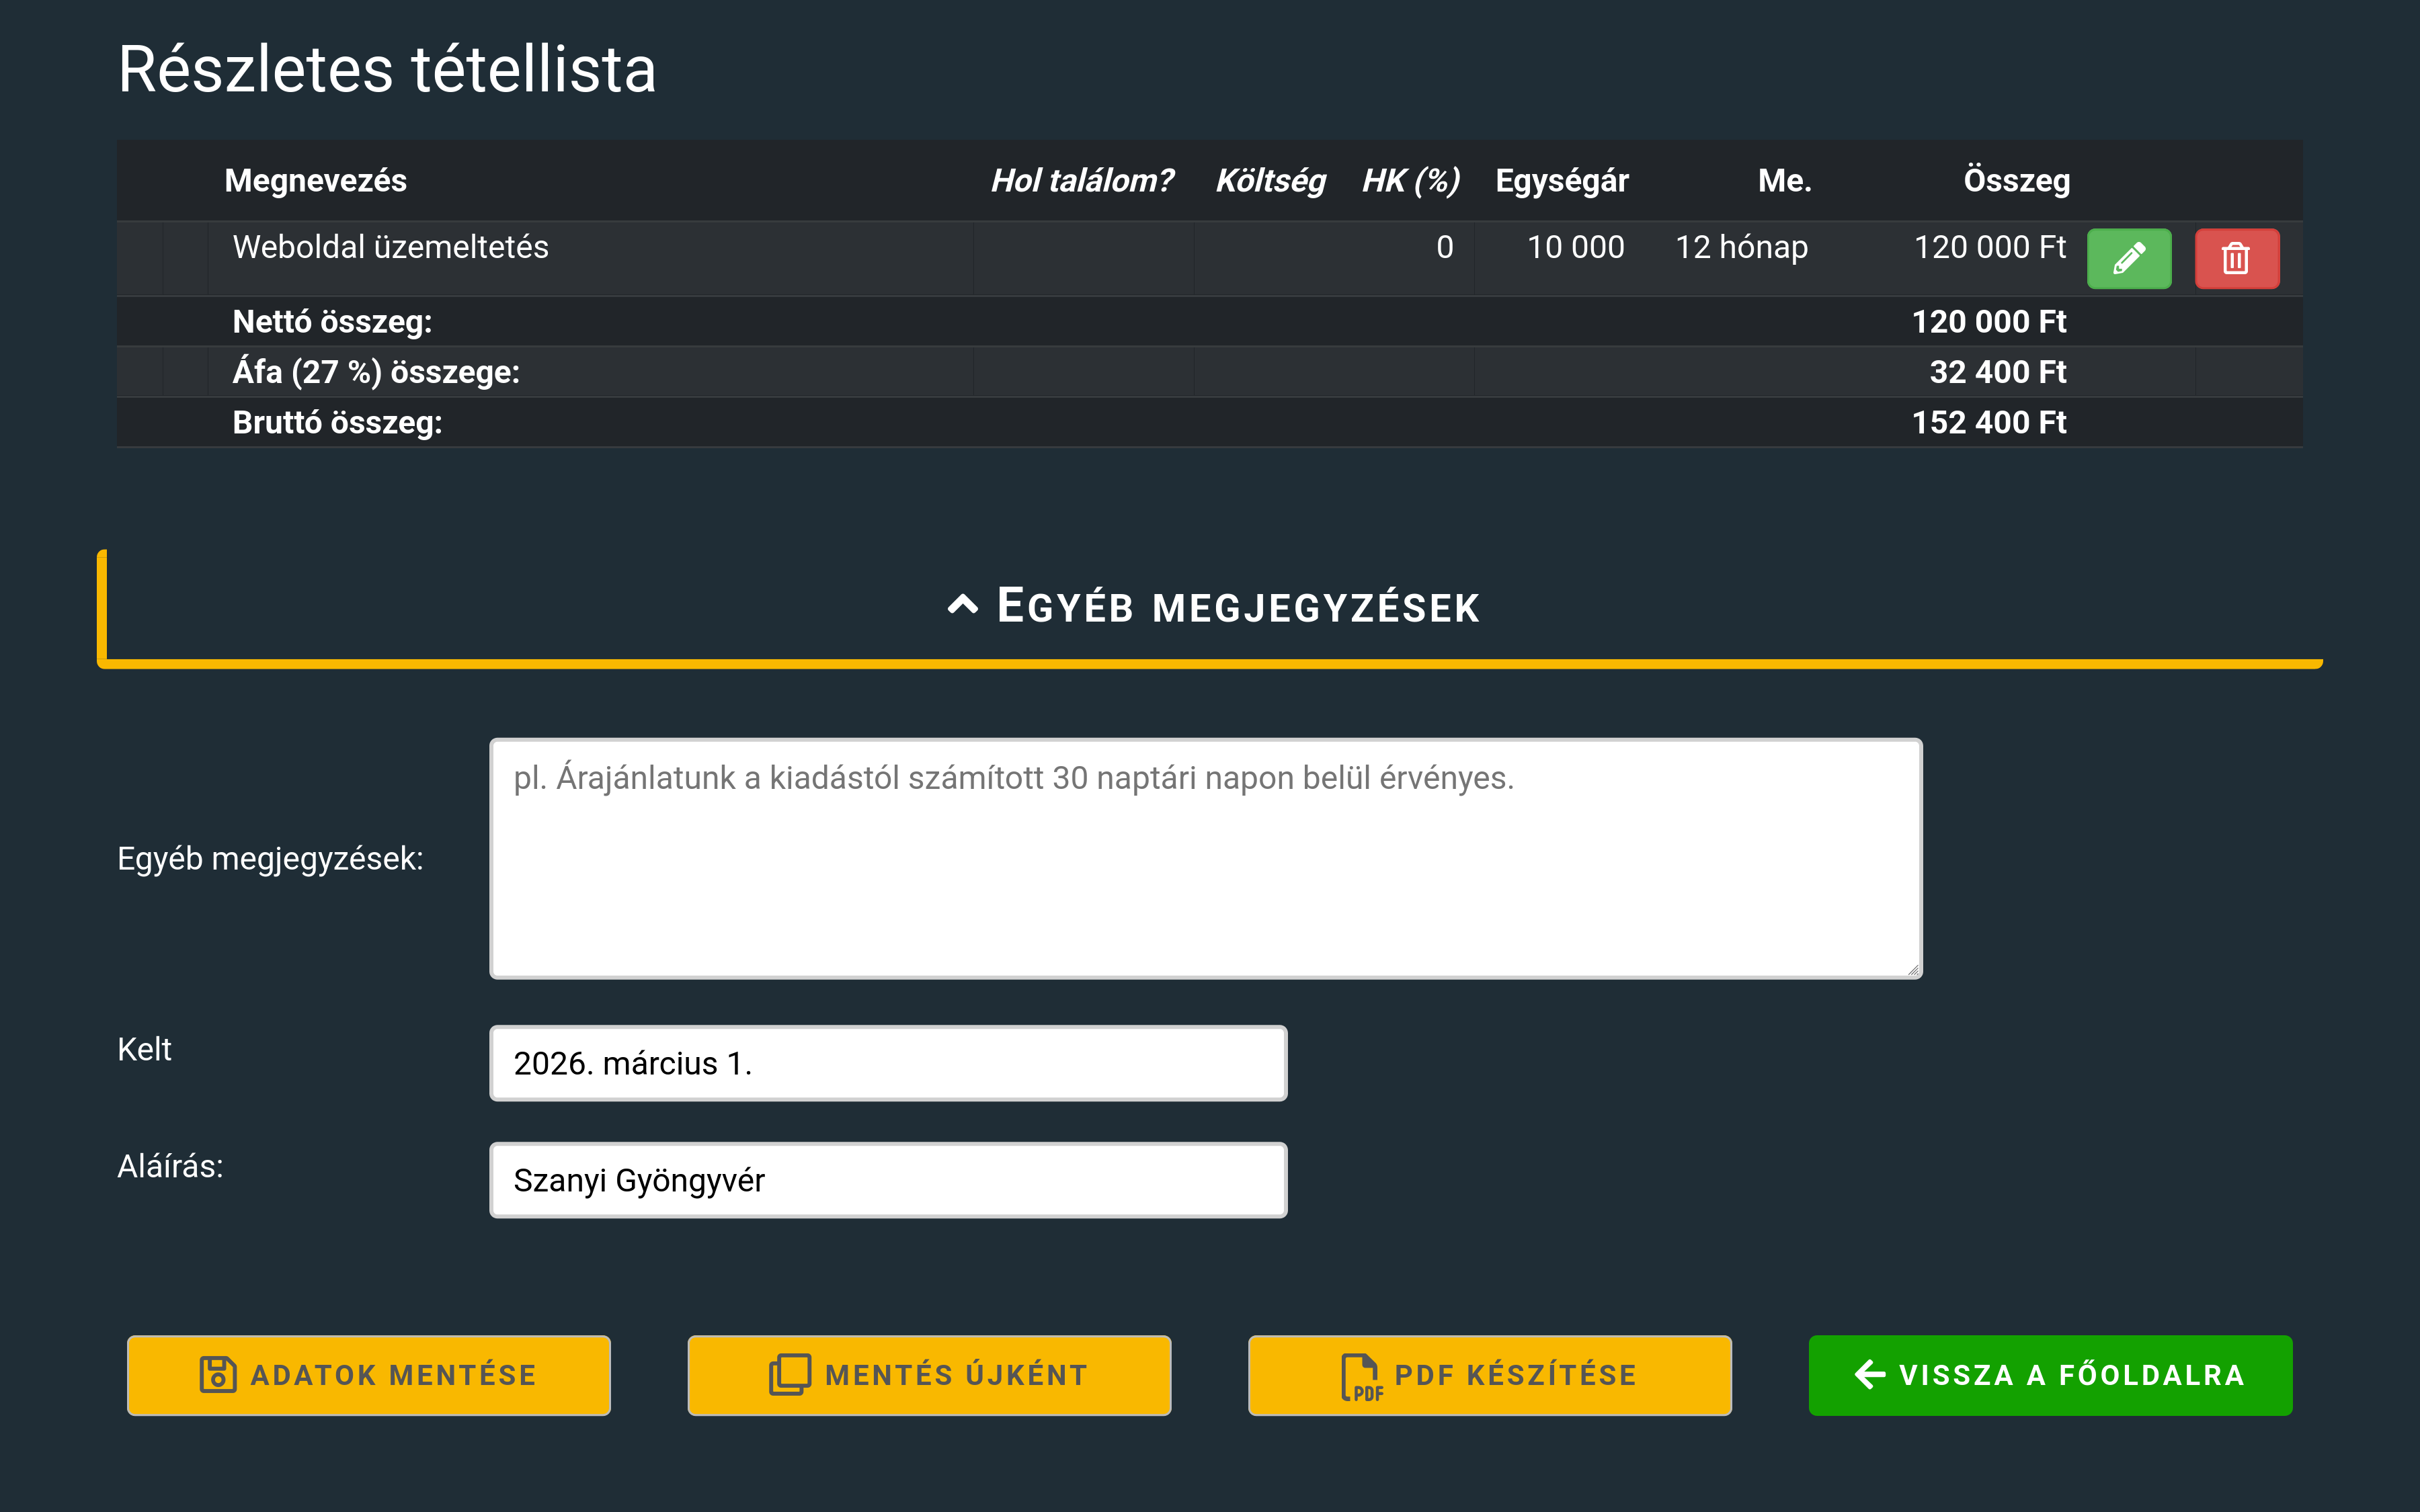Image resolution: width=2420 pixels, height=1512 pixels.
Task: Click the Egyéb megjegyzések textarea
Action: coord(1205,858)
